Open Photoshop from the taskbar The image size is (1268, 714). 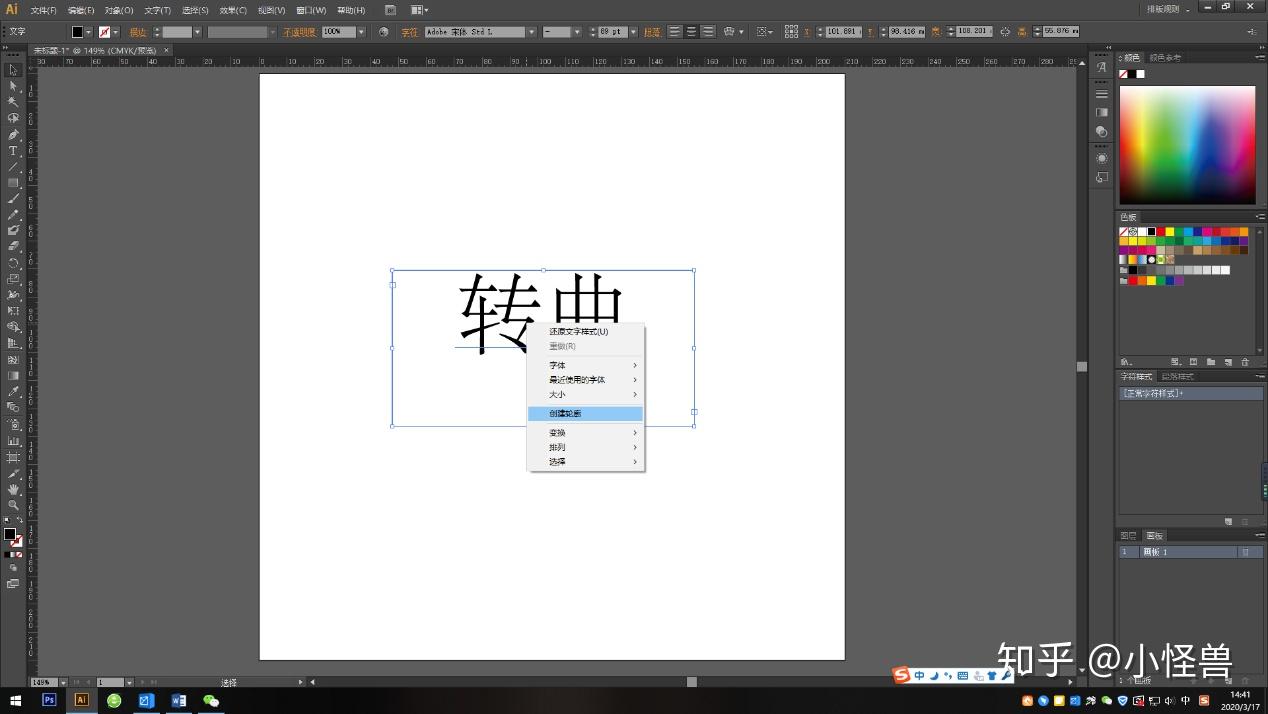point(49,701)
